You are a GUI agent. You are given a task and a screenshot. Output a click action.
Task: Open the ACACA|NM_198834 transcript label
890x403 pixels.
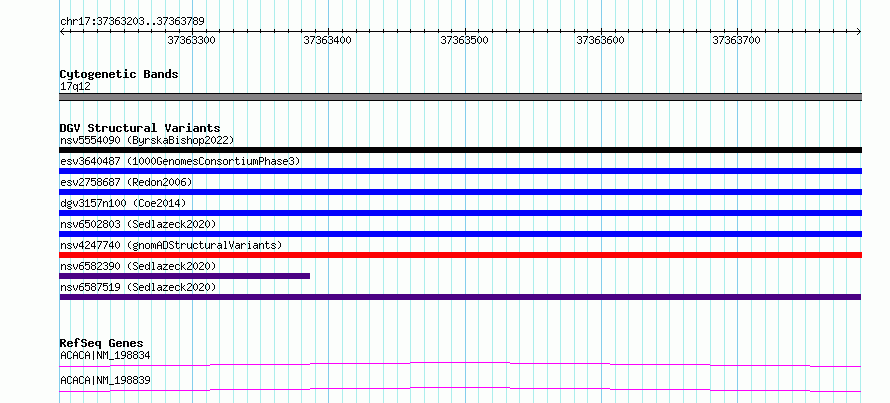tap(105, 356)
